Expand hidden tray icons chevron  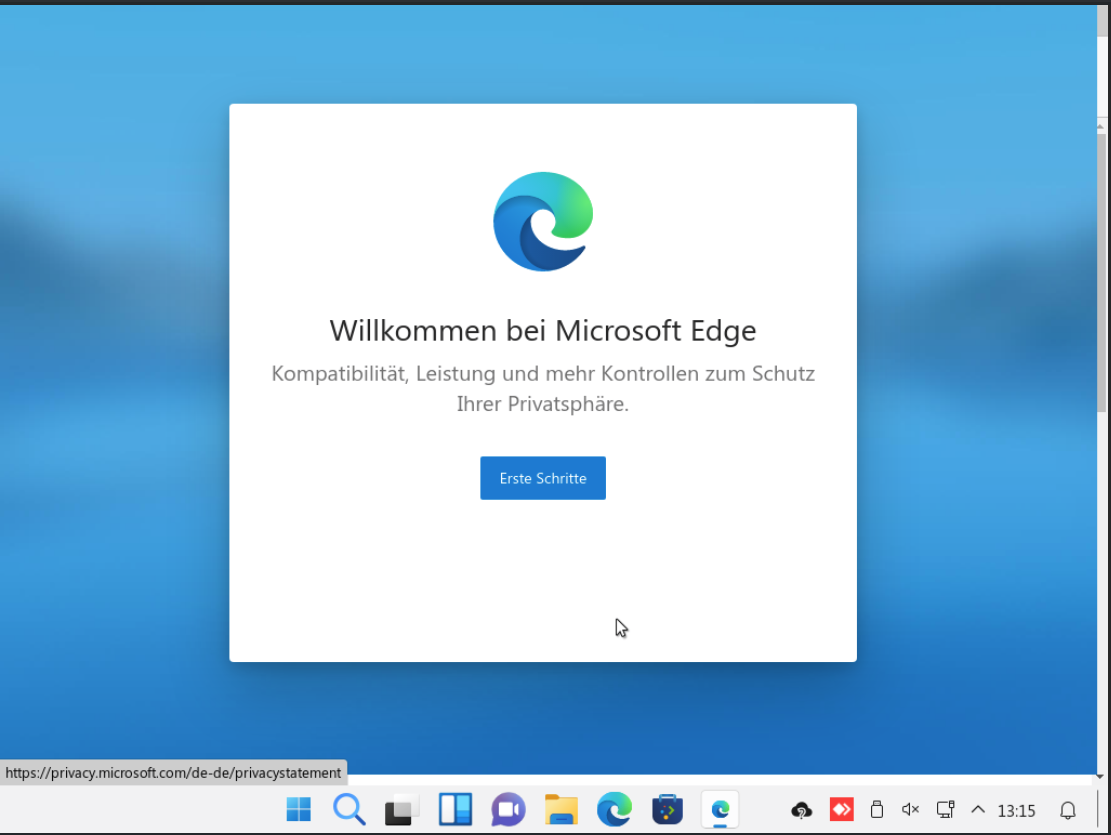click(x=978, y=809)
